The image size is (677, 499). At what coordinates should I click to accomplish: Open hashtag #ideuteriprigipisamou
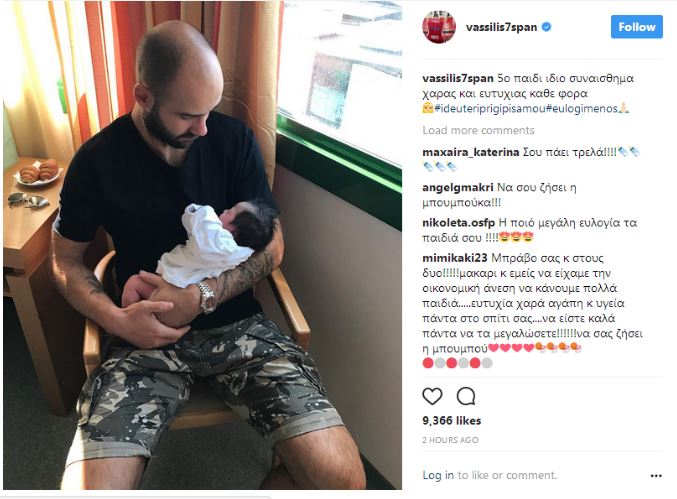coord(490,109)
